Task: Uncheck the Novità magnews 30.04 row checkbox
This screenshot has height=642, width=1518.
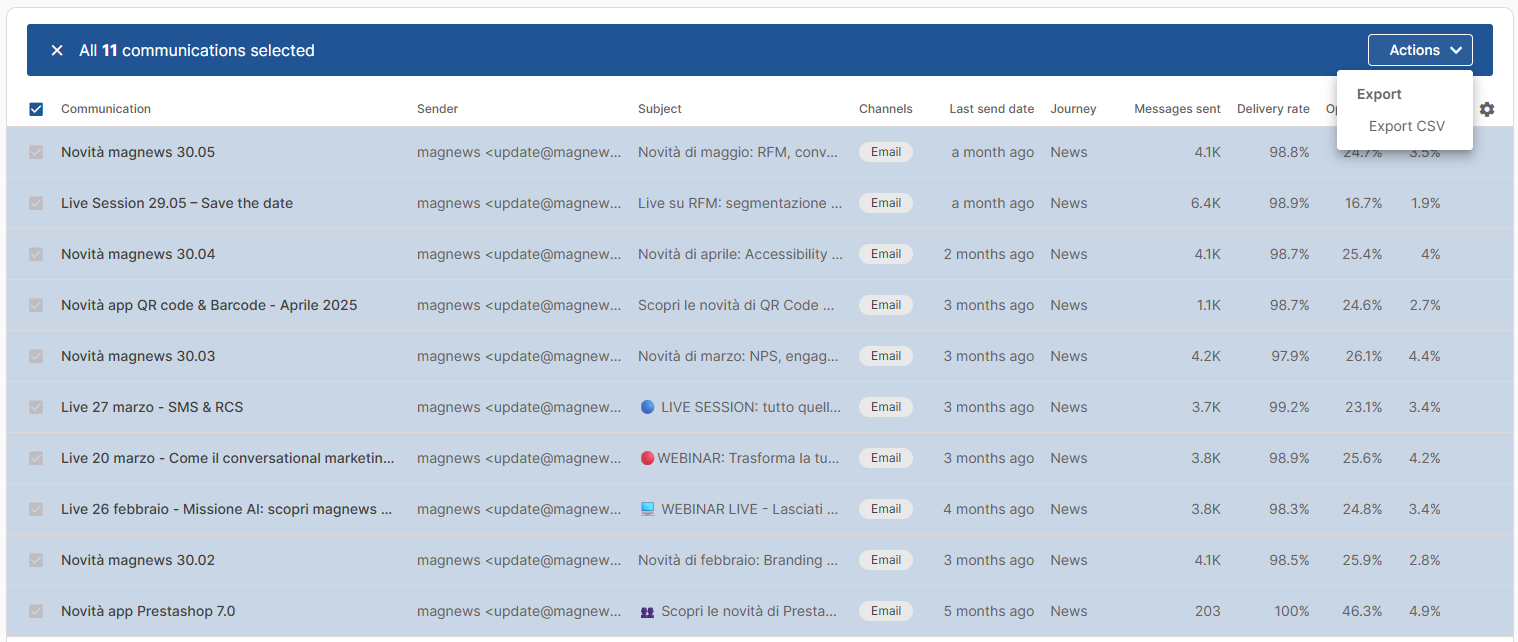Action: point(36,254)
